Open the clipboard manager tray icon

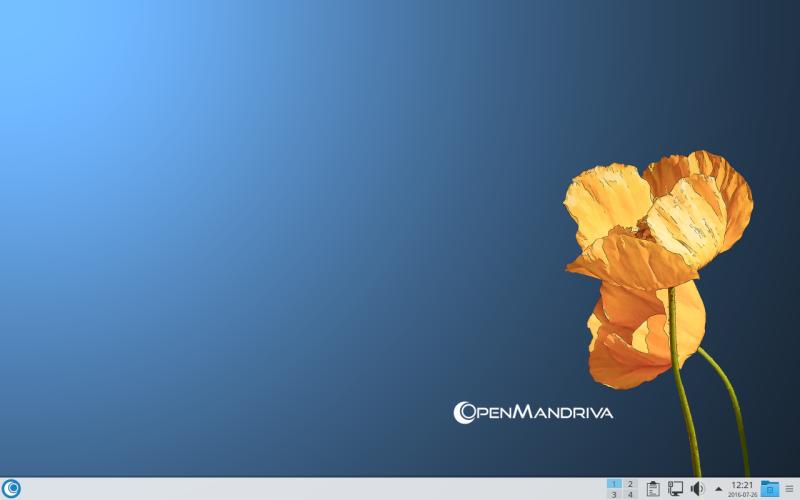click(x=652, y=488)
